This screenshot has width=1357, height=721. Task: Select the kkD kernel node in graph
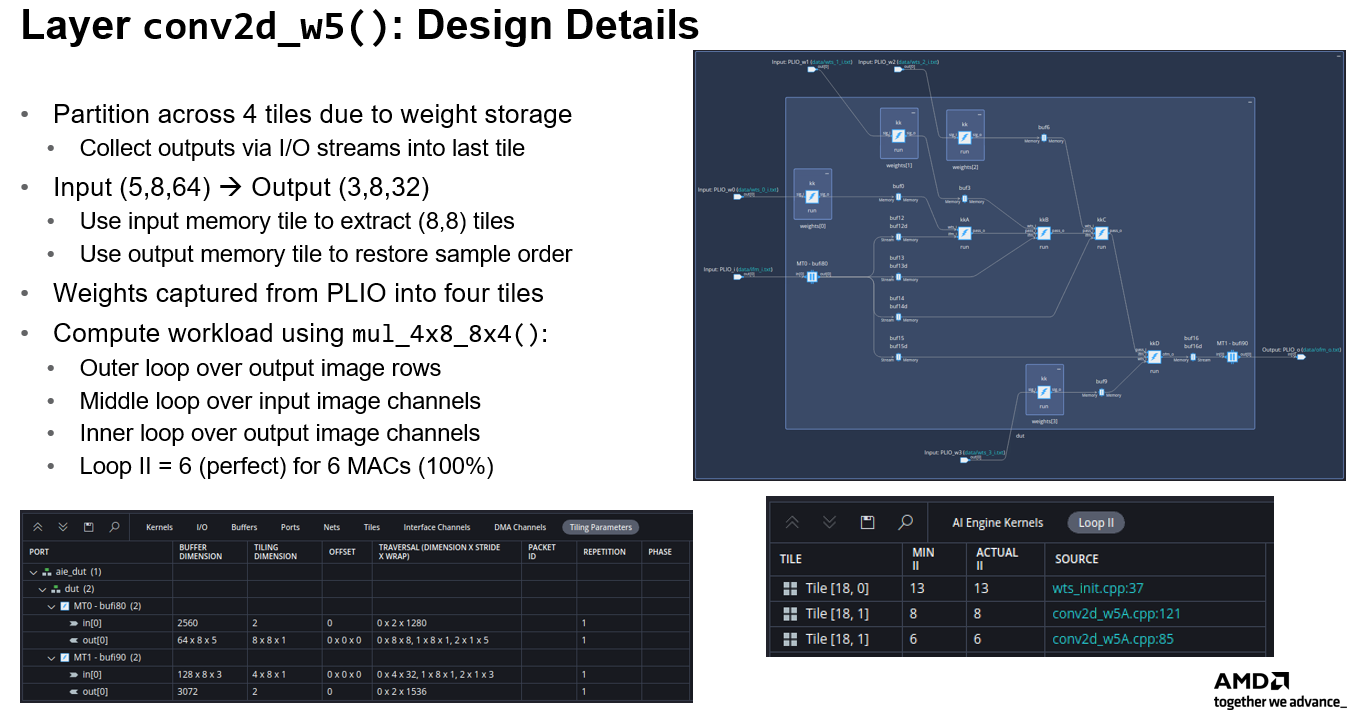1153,357
